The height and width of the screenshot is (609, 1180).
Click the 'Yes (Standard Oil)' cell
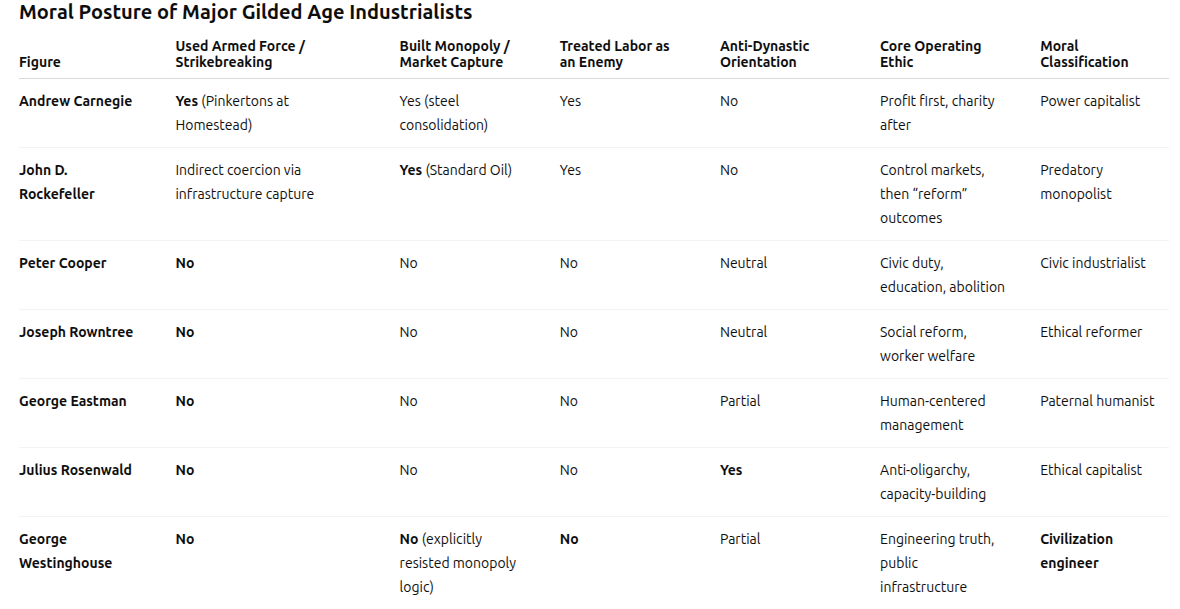click(455, 170)
